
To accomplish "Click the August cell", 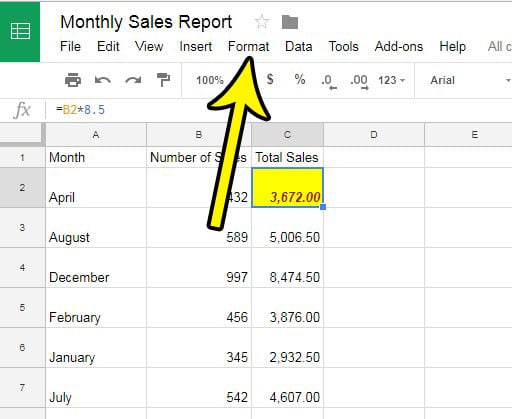I will pyautogui.click(x=96, y=228).
